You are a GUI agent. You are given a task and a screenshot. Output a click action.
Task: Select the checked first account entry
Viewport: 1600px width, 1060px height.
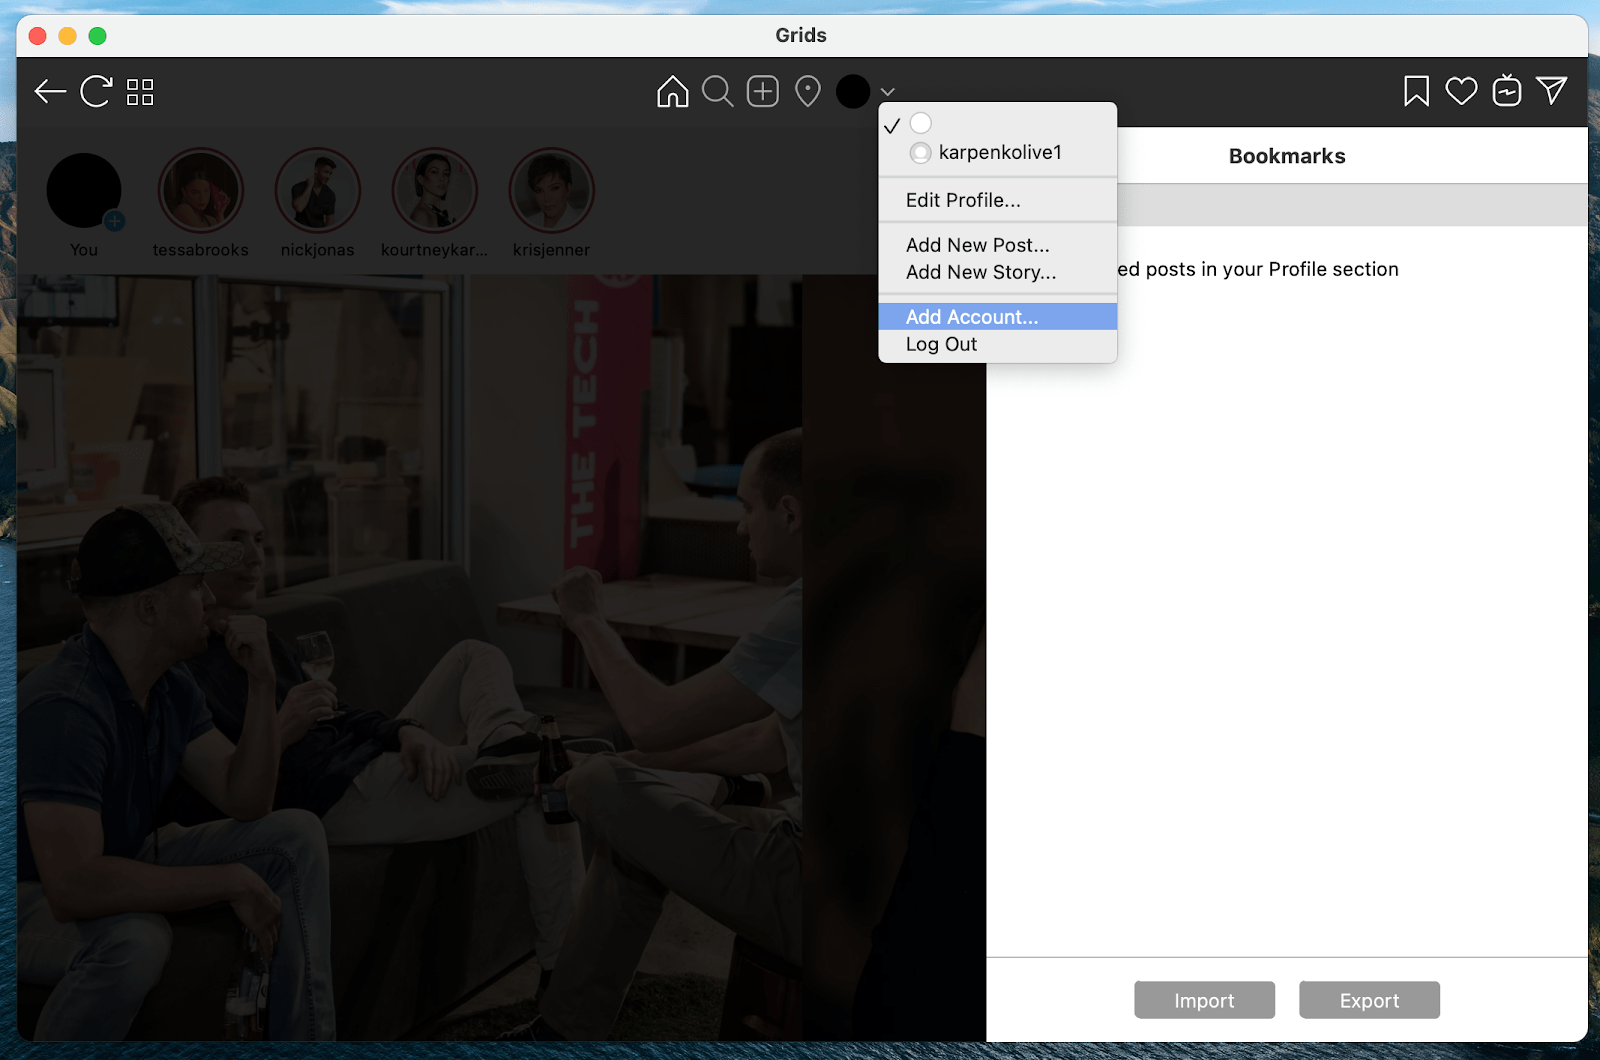click(x=997, y=124)
